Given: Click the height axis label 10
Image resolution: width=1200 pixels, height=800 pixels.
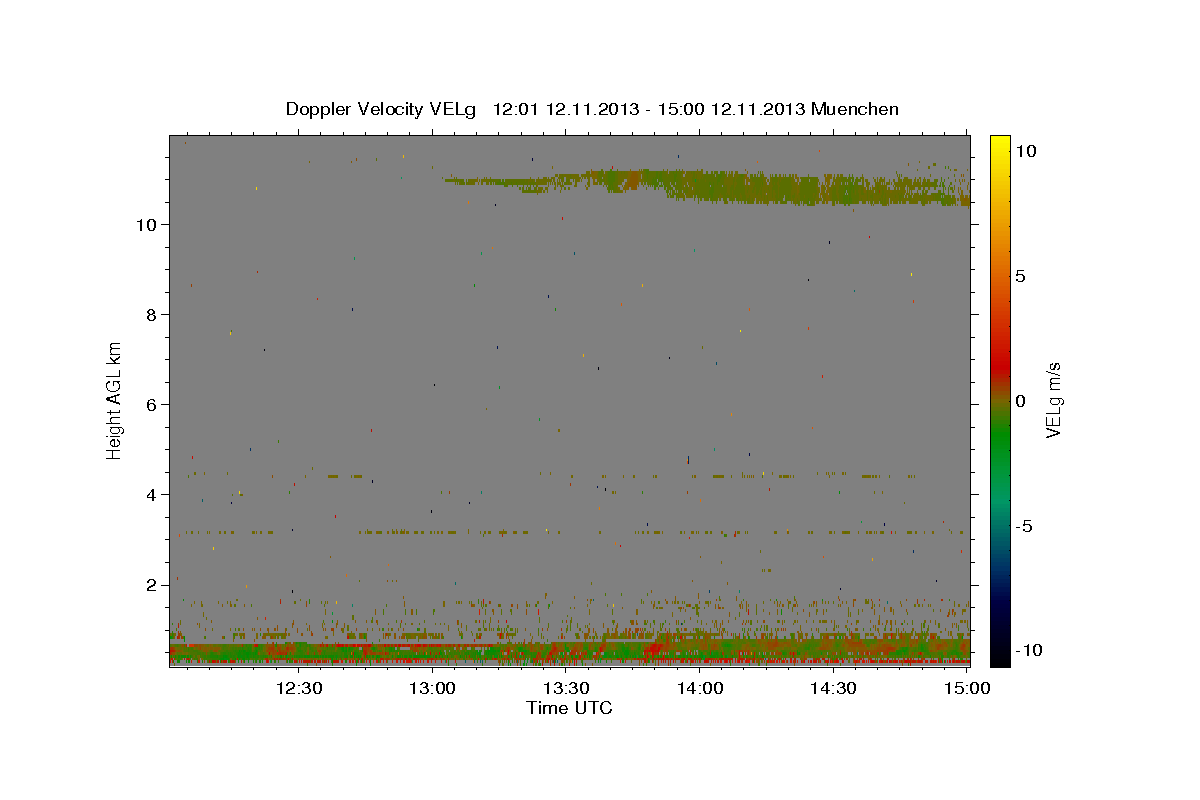Looking at the screenshot, I should click(147, 225).
